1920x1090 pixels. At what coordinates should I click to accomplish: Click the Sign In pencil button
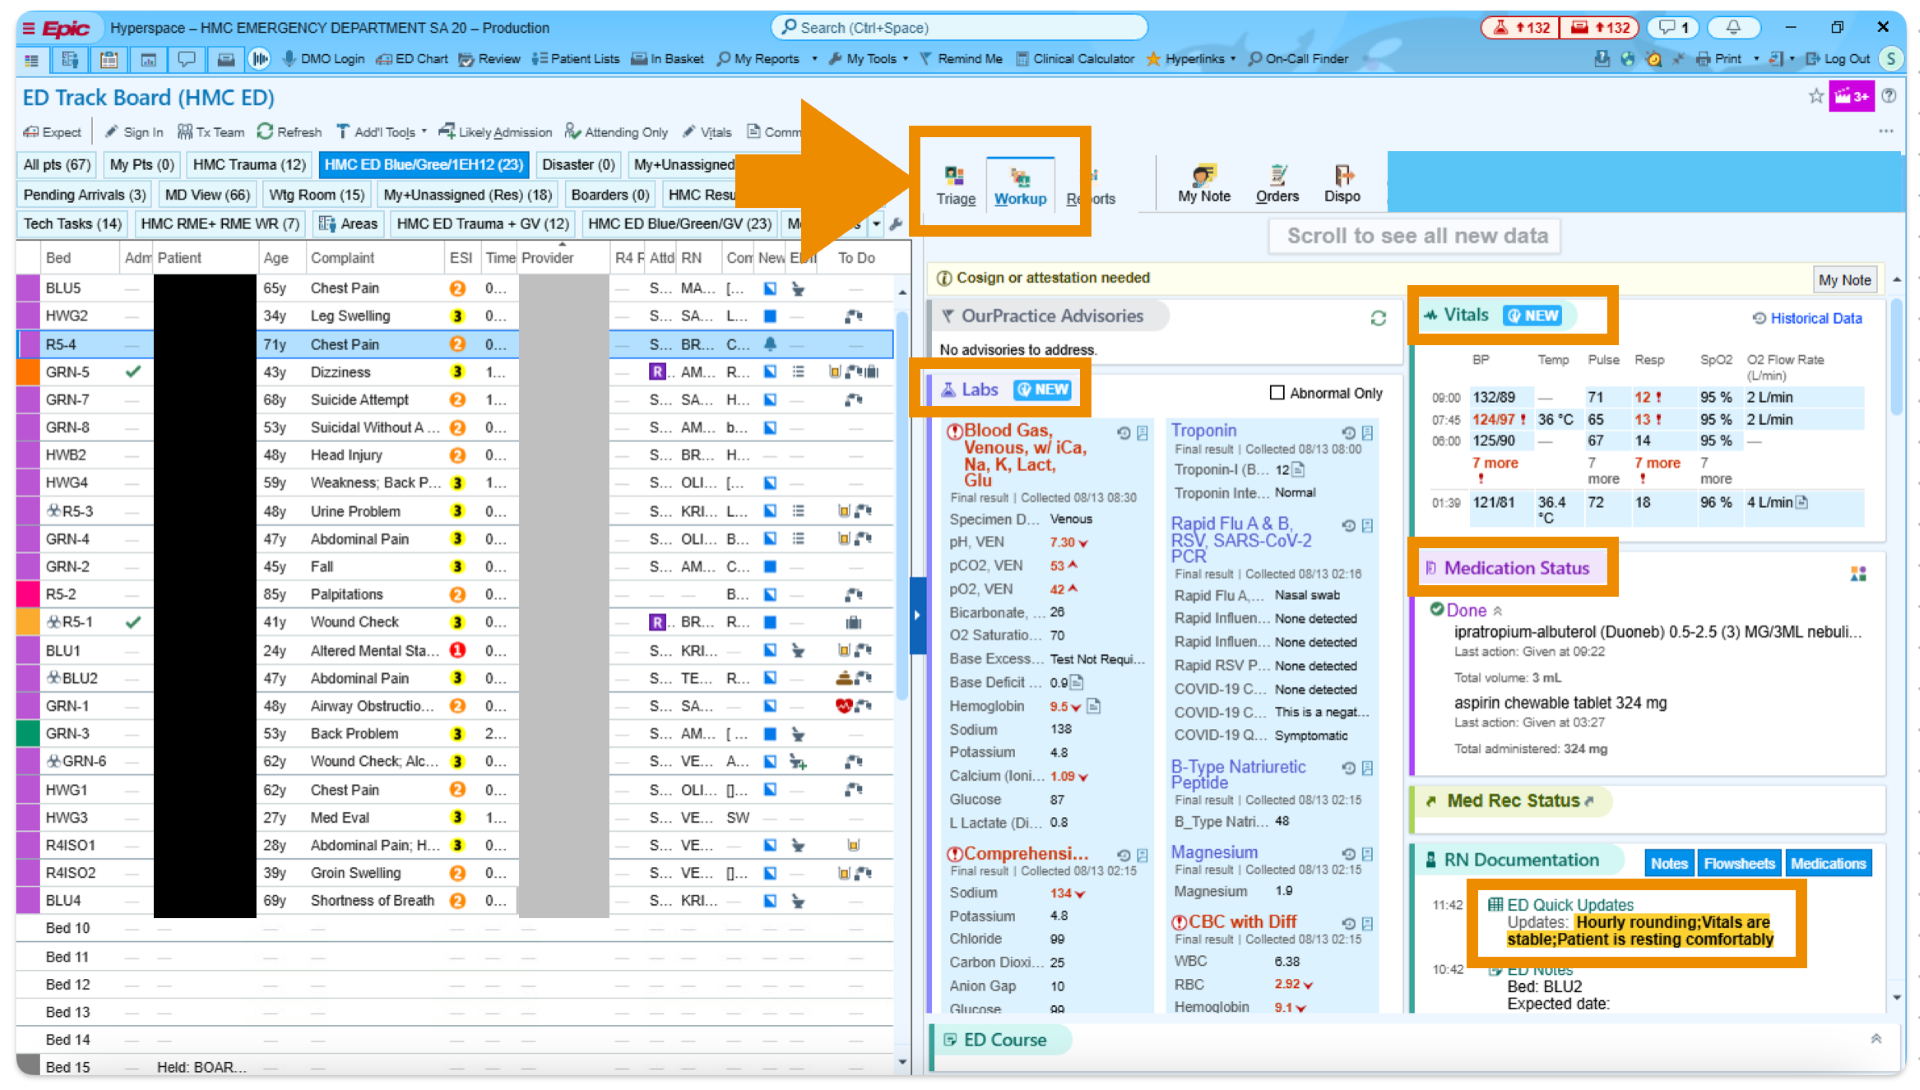pyautogui.click(x=134, y=132)
